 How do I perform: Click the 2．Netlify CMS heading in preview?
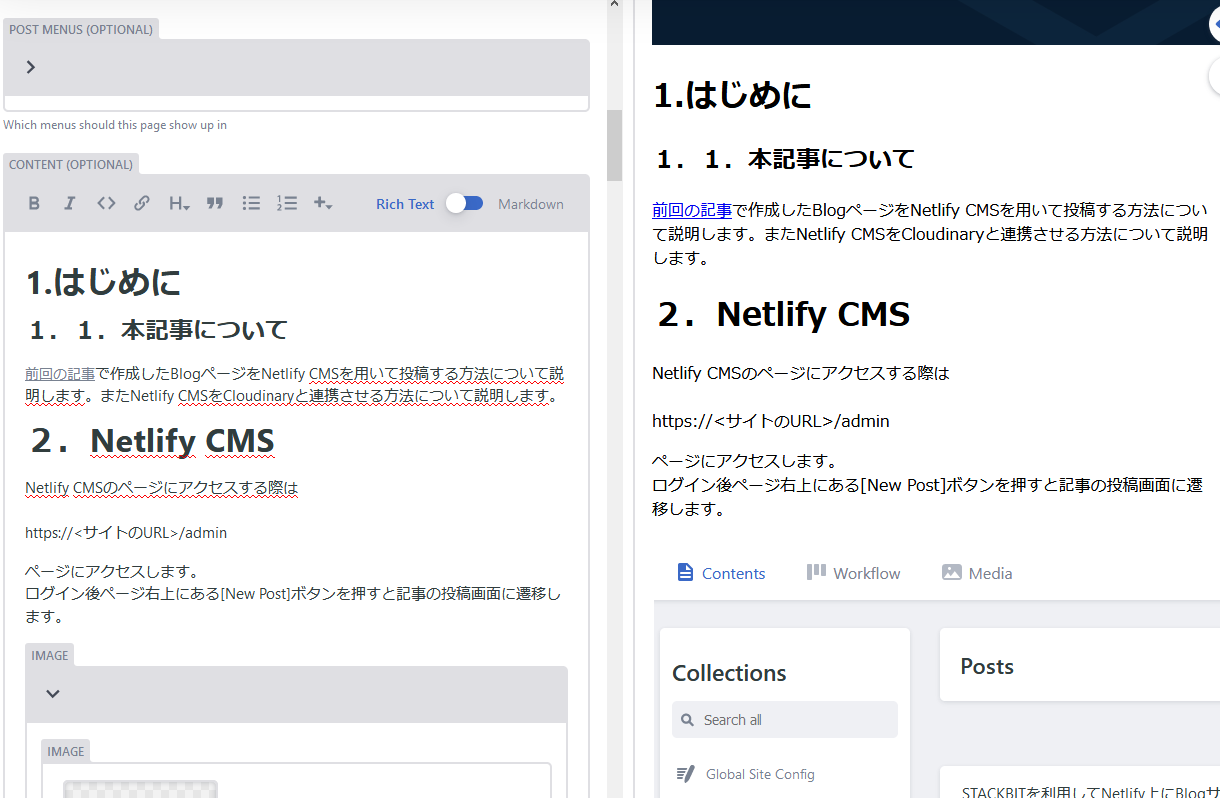point(781,314)
